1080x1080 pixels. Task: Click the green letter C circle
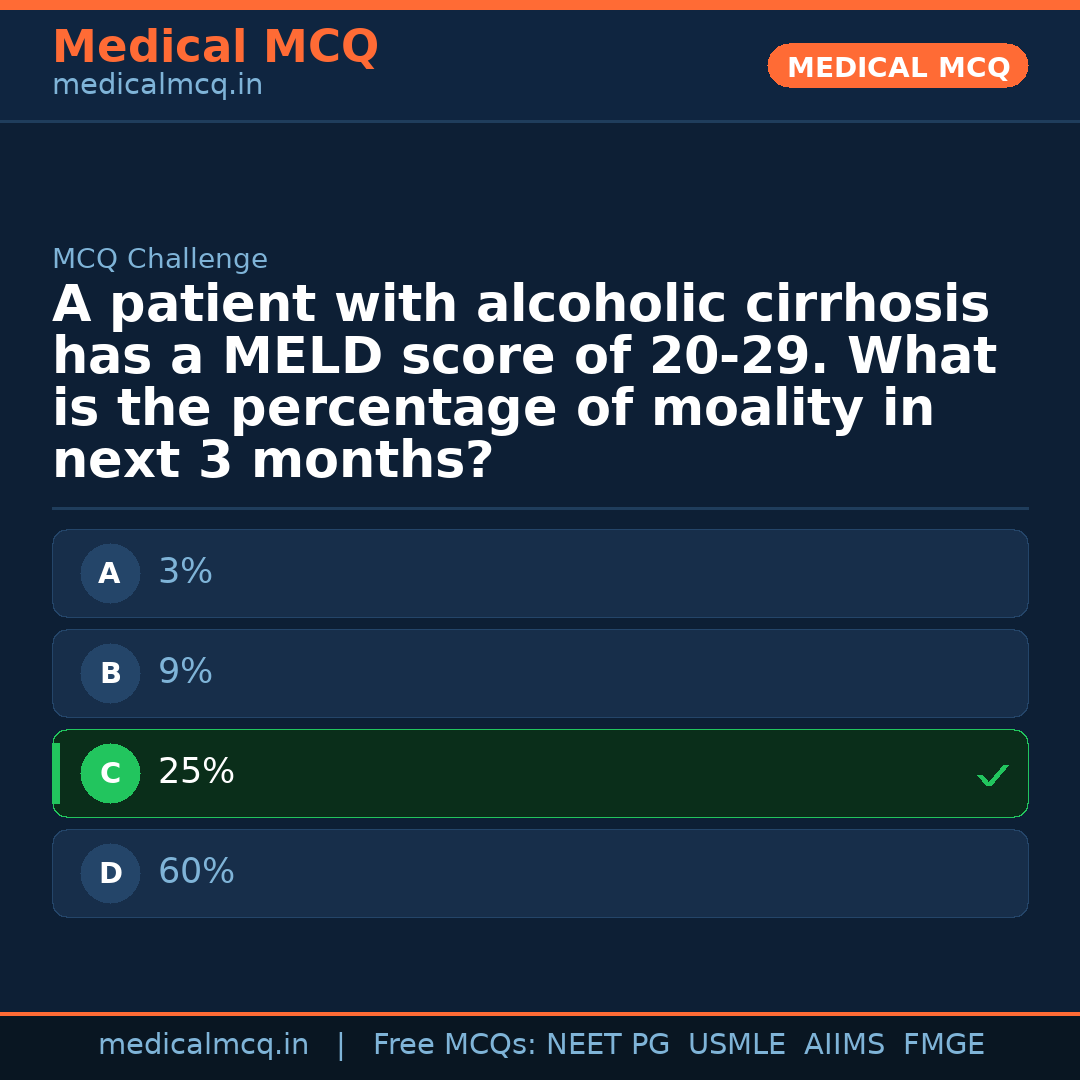[x=110, y=774]
